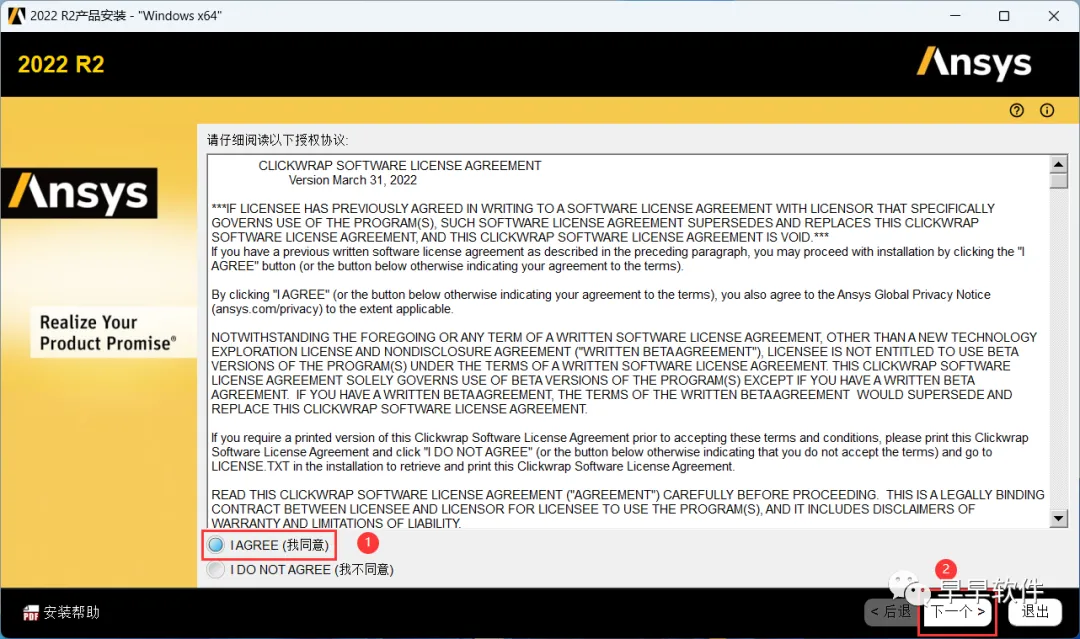The image size is (1080, 639).
Task: Click the 'CLICKWRAP SOFTWARE LICENSE AGREEMENT' heading text
Action: tap(399, 165)
